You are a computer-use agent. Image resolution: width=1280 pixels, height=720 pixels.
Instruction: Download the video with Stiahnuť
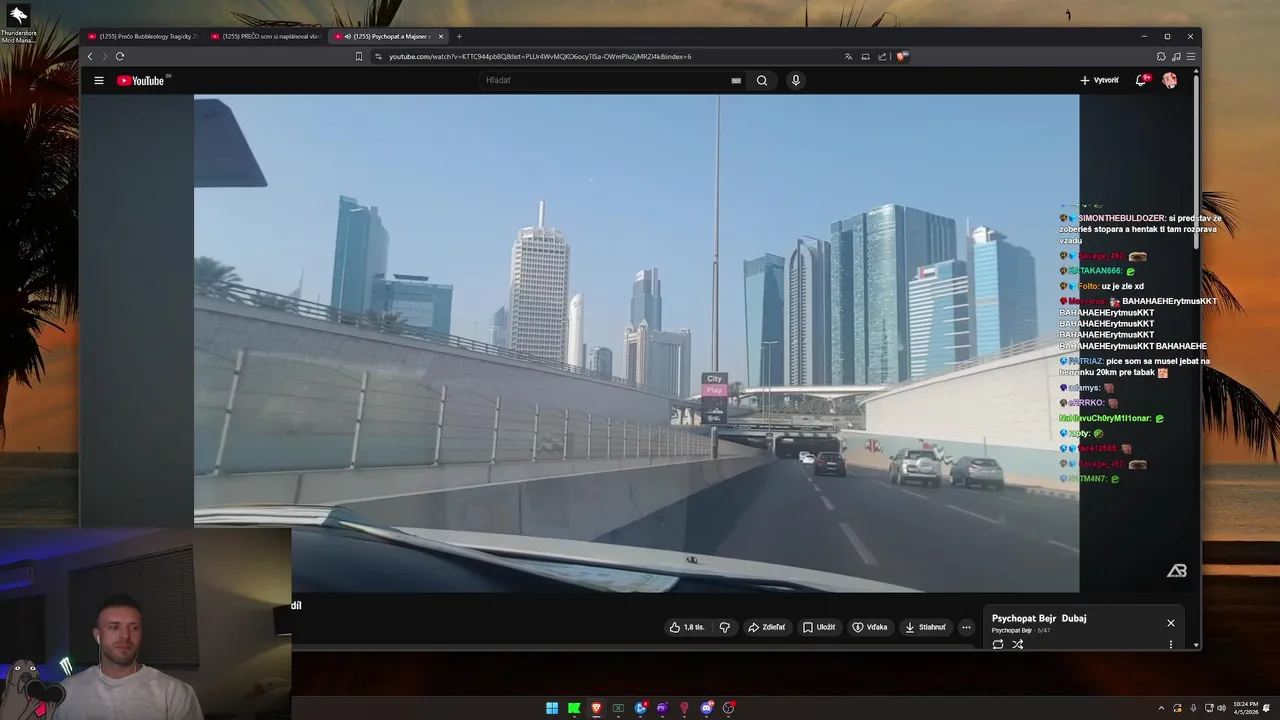(x=925, y=627)
